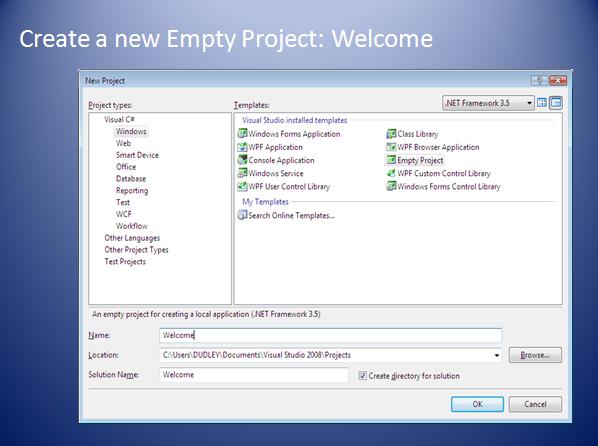Pick the Console Application template icon
598x446 pixels.
pyautogui.click(x=242, y=160)
